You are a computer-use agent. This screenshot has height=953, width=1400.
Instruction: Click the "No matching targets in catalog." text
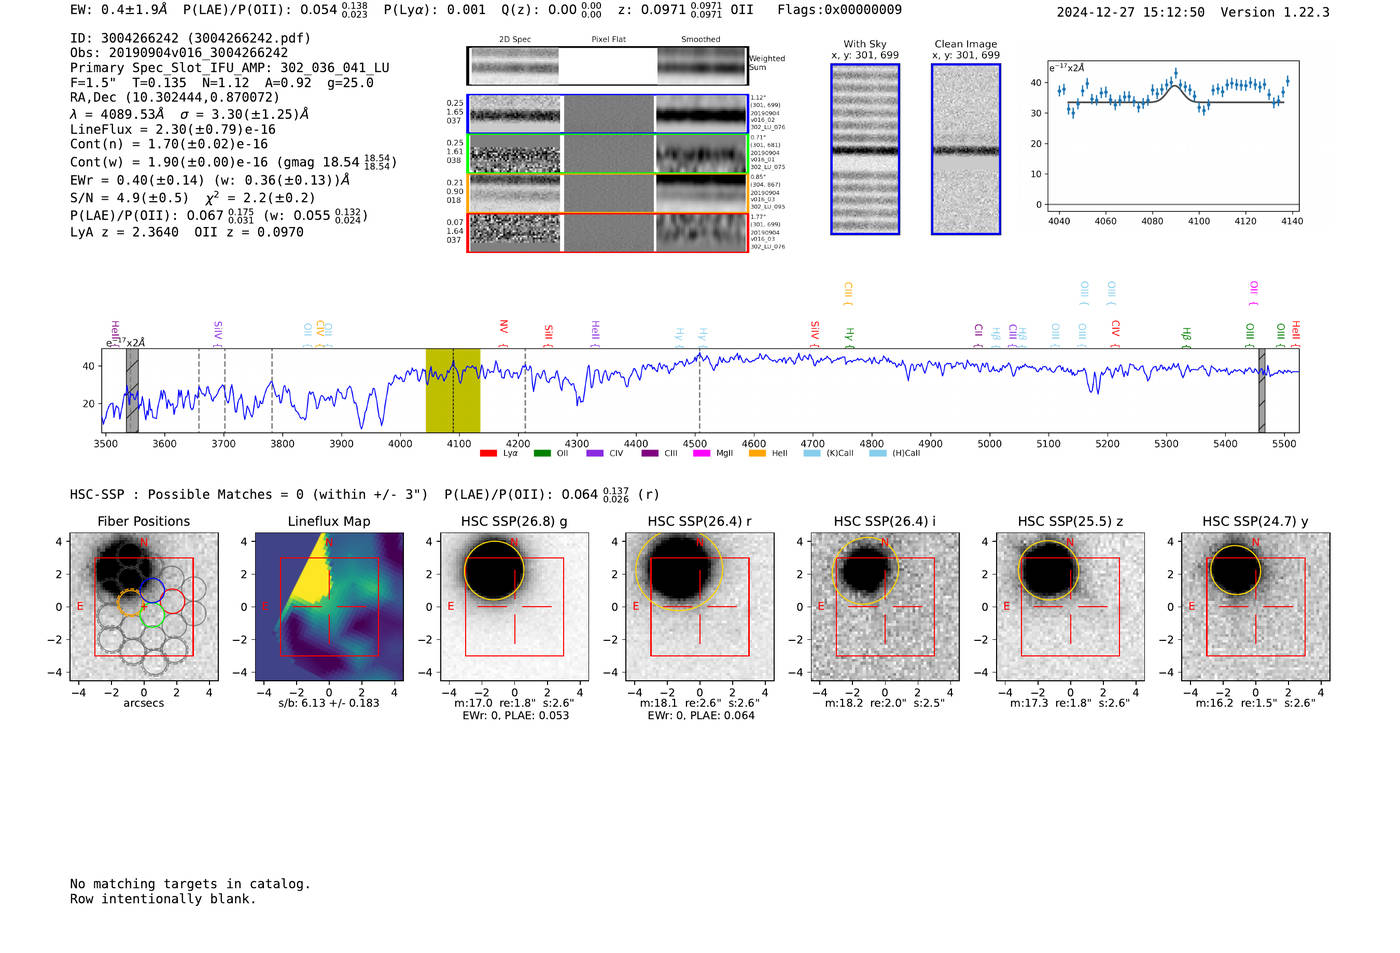pos(190,884)
